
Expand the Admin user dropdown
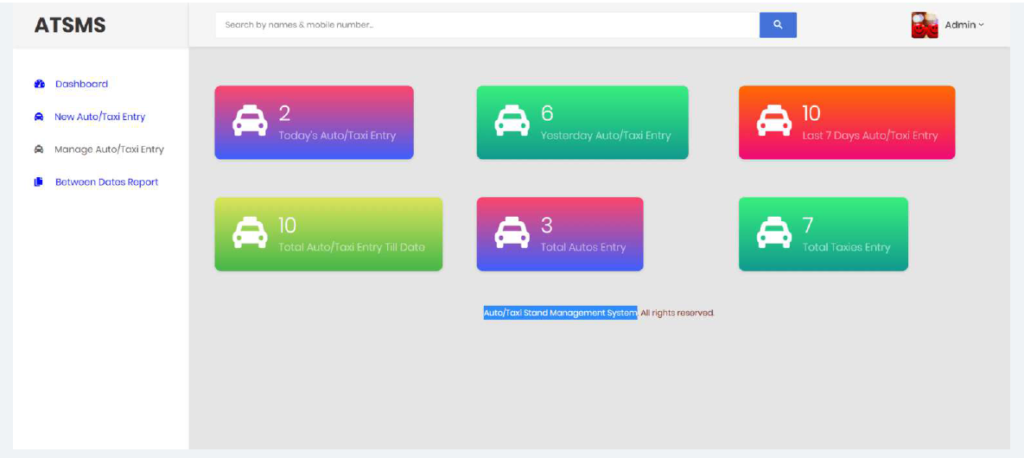[x=965, y=25]
